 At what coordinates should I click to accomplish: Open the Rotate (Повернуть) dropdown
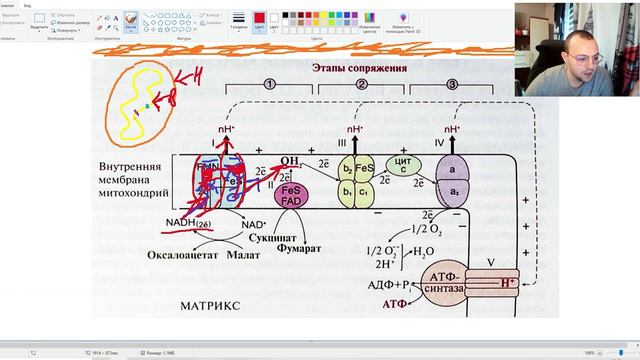tap(66, 30)
